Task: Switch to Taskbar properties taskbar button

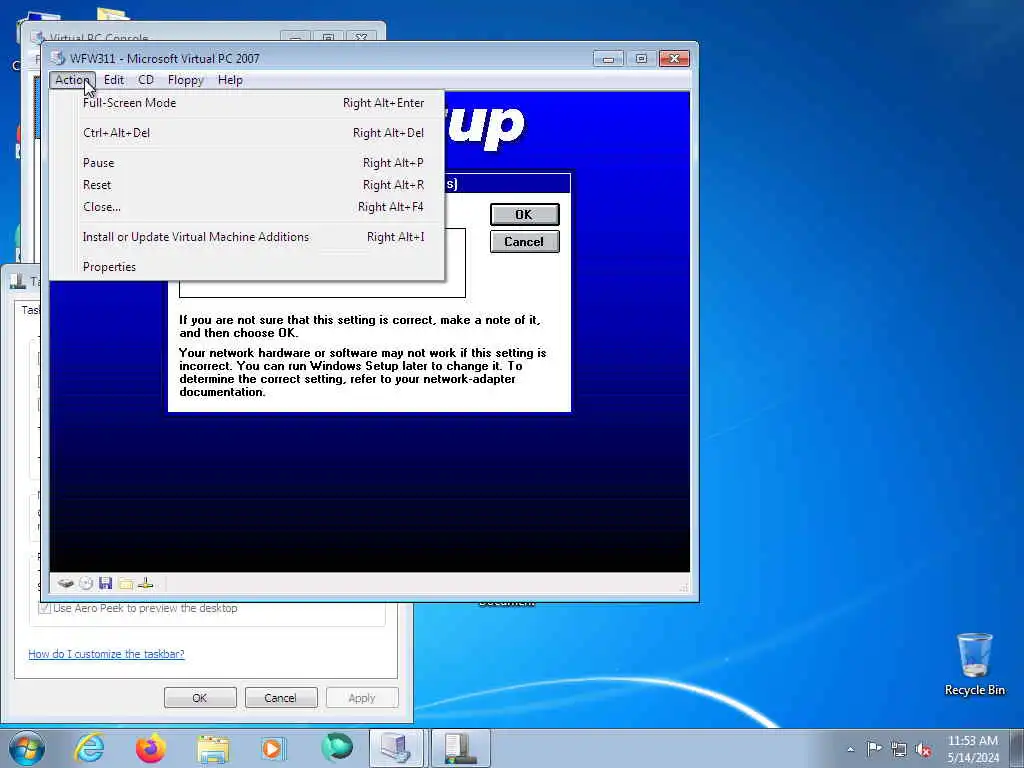Action: pos(460,748)
